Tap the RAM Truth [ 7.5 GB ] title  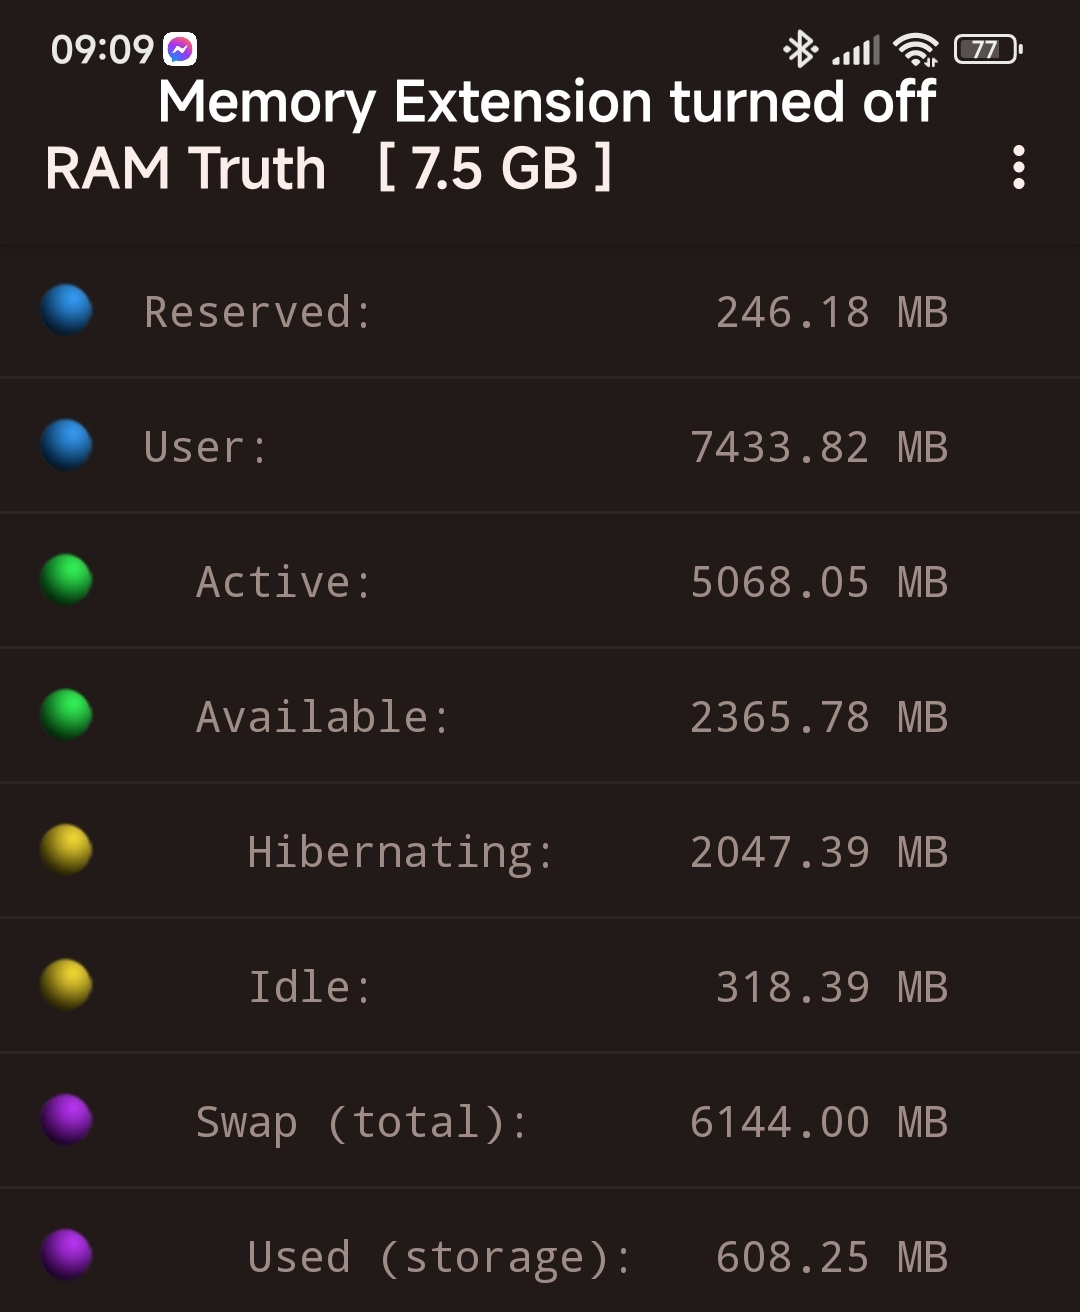pos(329,168)
